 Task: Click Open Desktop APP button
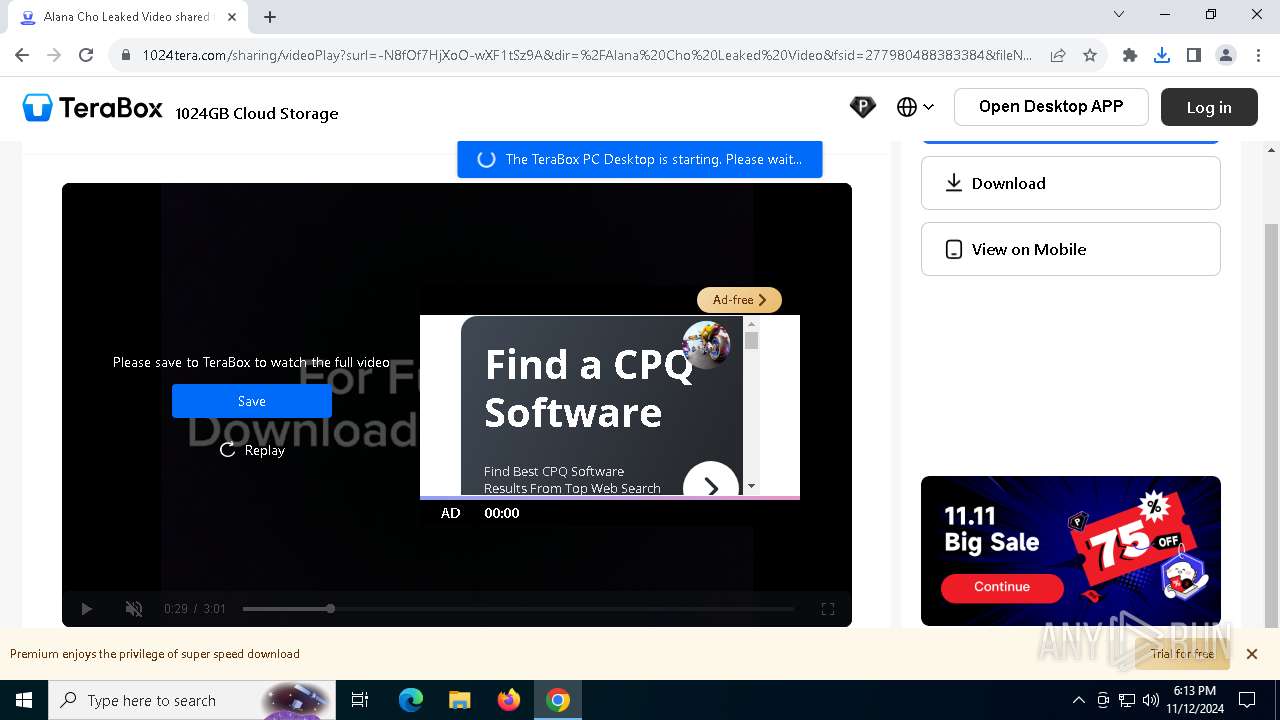point(1051,107)
